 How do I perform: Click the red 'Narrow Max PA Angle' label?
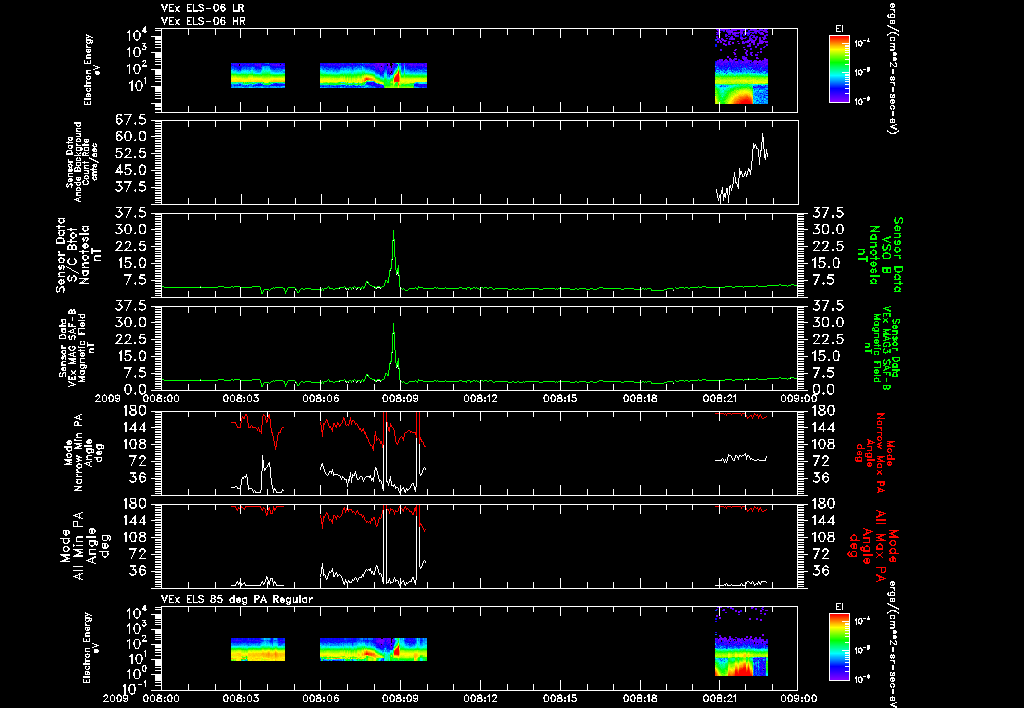pyautogui.click(x=875, y=451)
